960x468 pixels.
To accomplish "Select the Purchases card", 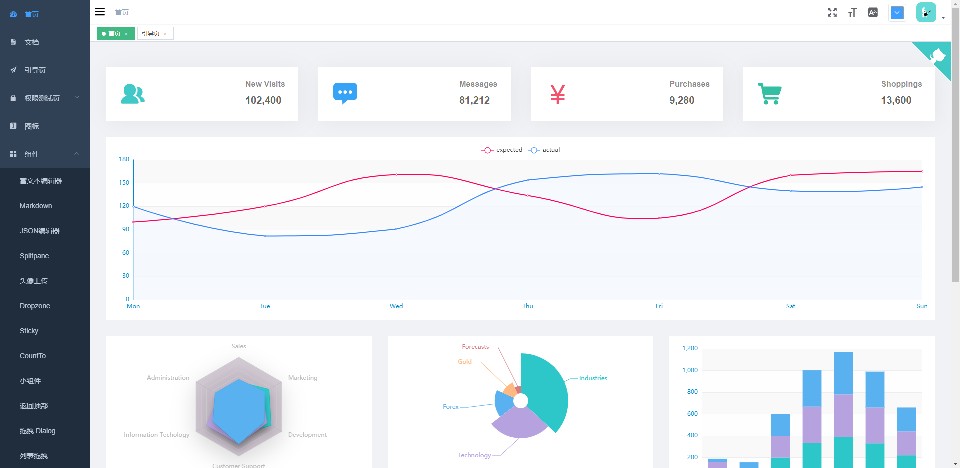I will [626, 94].
